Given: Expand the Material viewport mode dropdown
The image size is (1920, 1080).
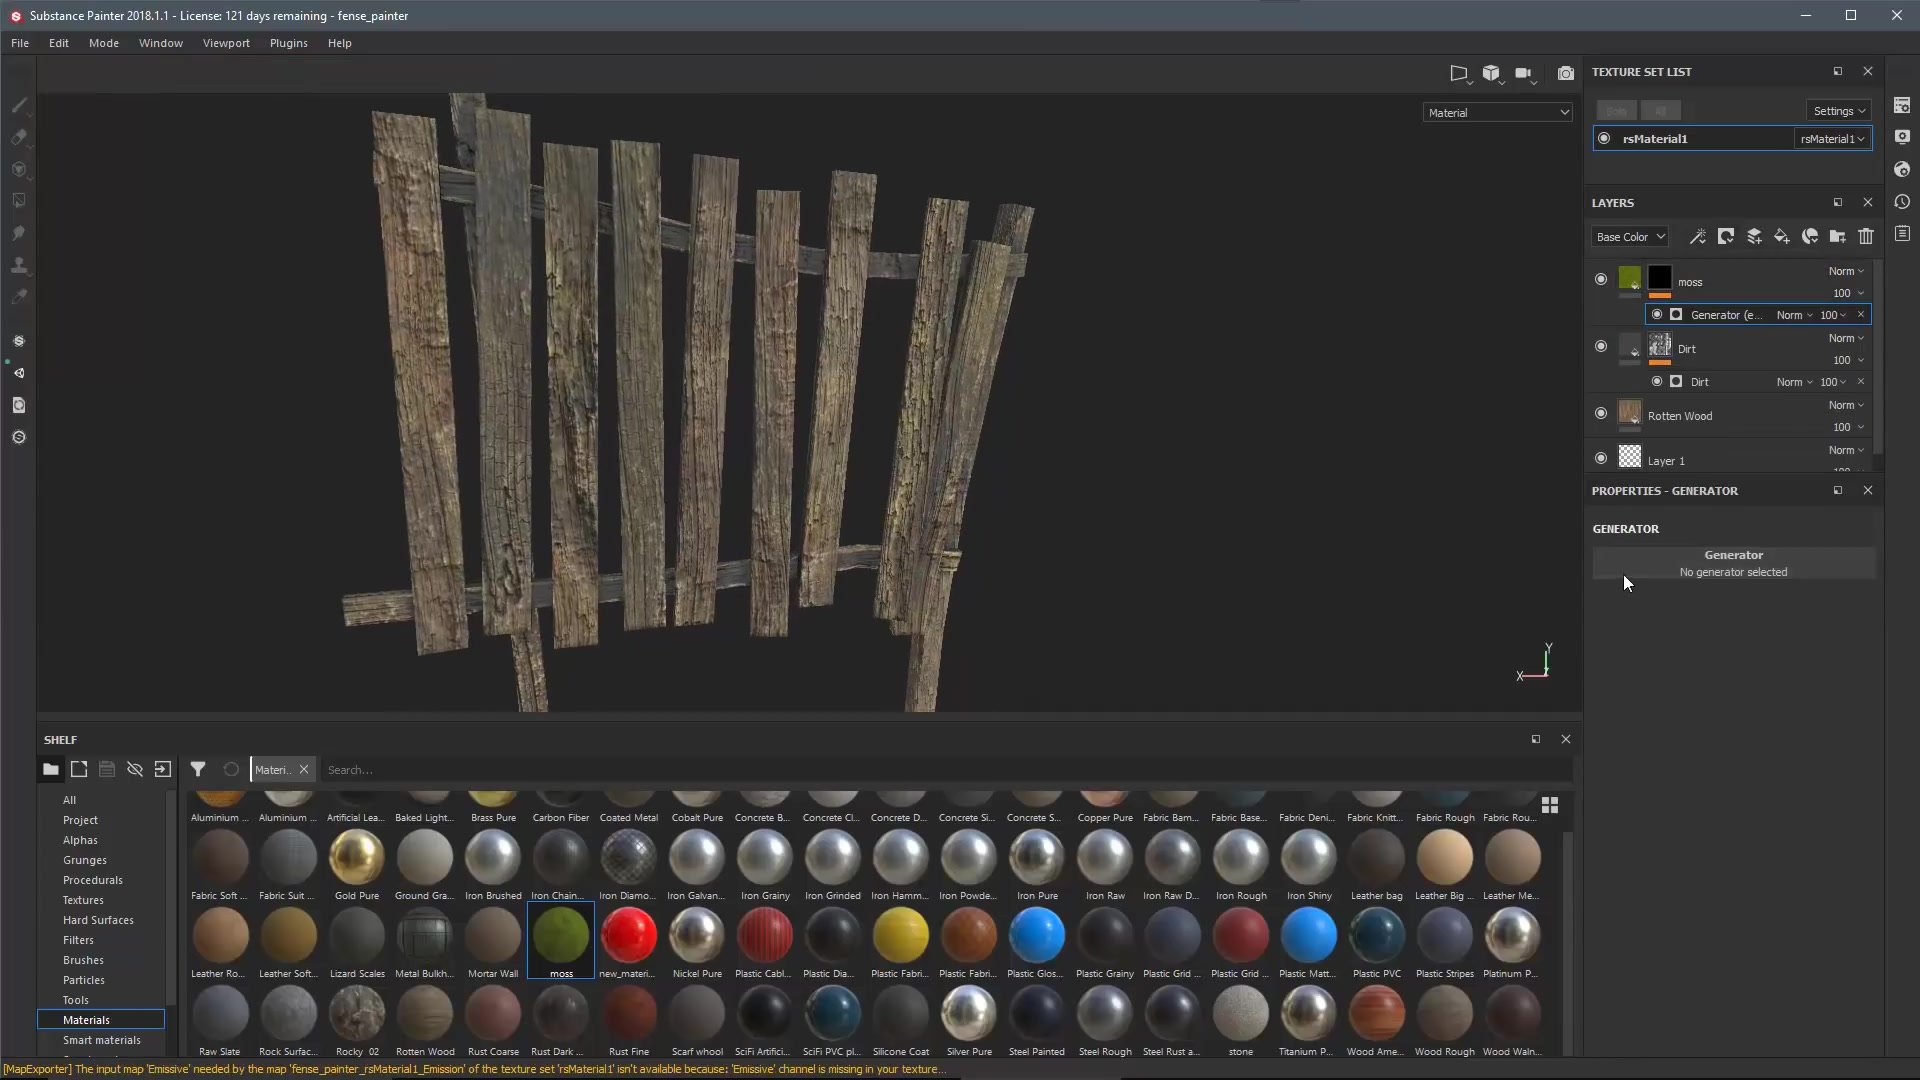Looking at the screenshot, I should (1497, 113).
